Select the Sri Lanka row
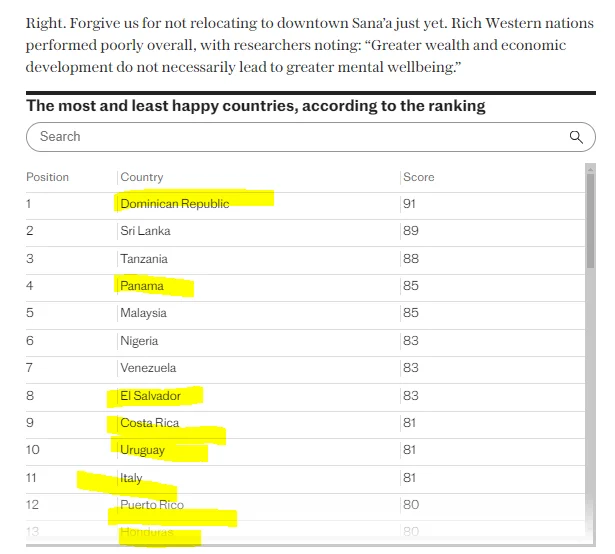The image size is (615, 554). point(306,231)
